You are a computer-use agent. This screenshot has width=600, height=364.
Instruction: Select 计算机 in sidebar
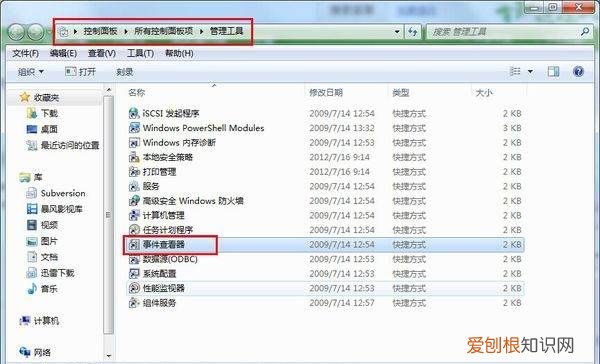coord(47,320)
